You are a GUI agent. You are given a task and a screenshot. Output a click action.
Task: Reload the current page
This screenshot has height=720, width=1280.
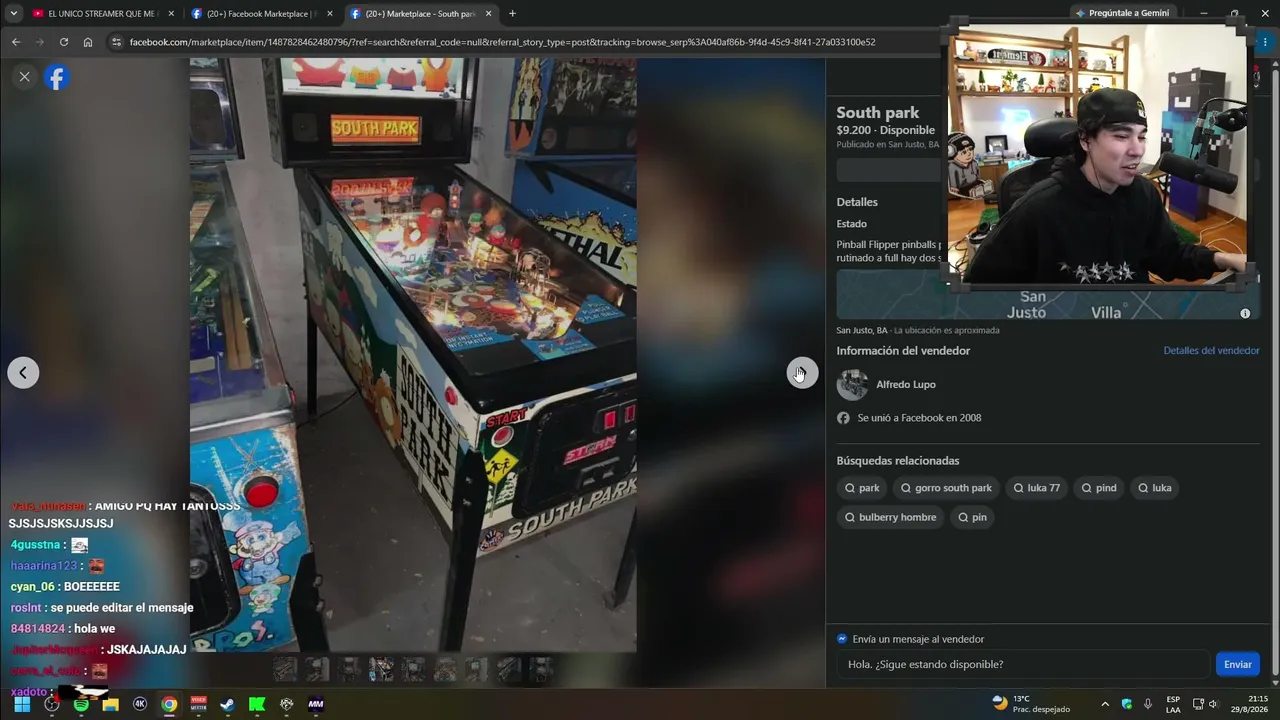(x=64, y=42)
